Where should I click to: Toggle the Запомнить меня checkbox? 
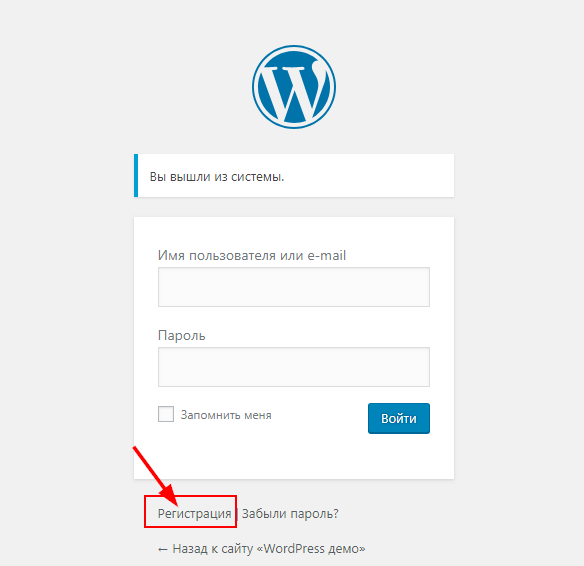pyautogui.click(x=166, y=414)
